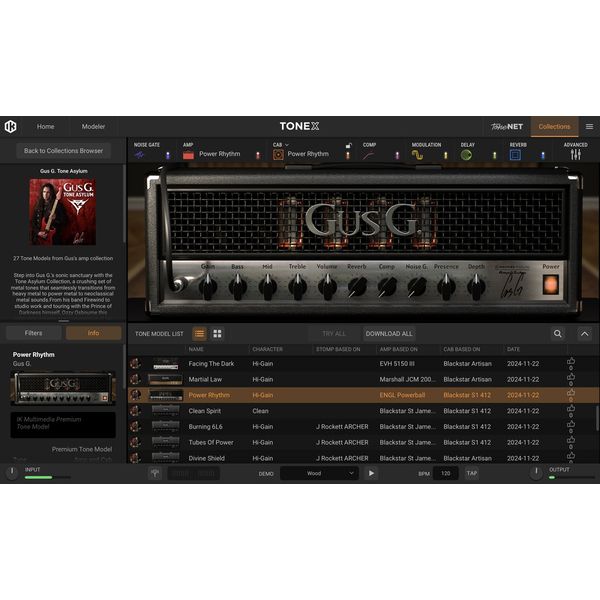Image resolution: width=600 pixels, height=600 pixels.
Task: Click the tuner icon in bottom bar
Action: click(x=155, y=473)
